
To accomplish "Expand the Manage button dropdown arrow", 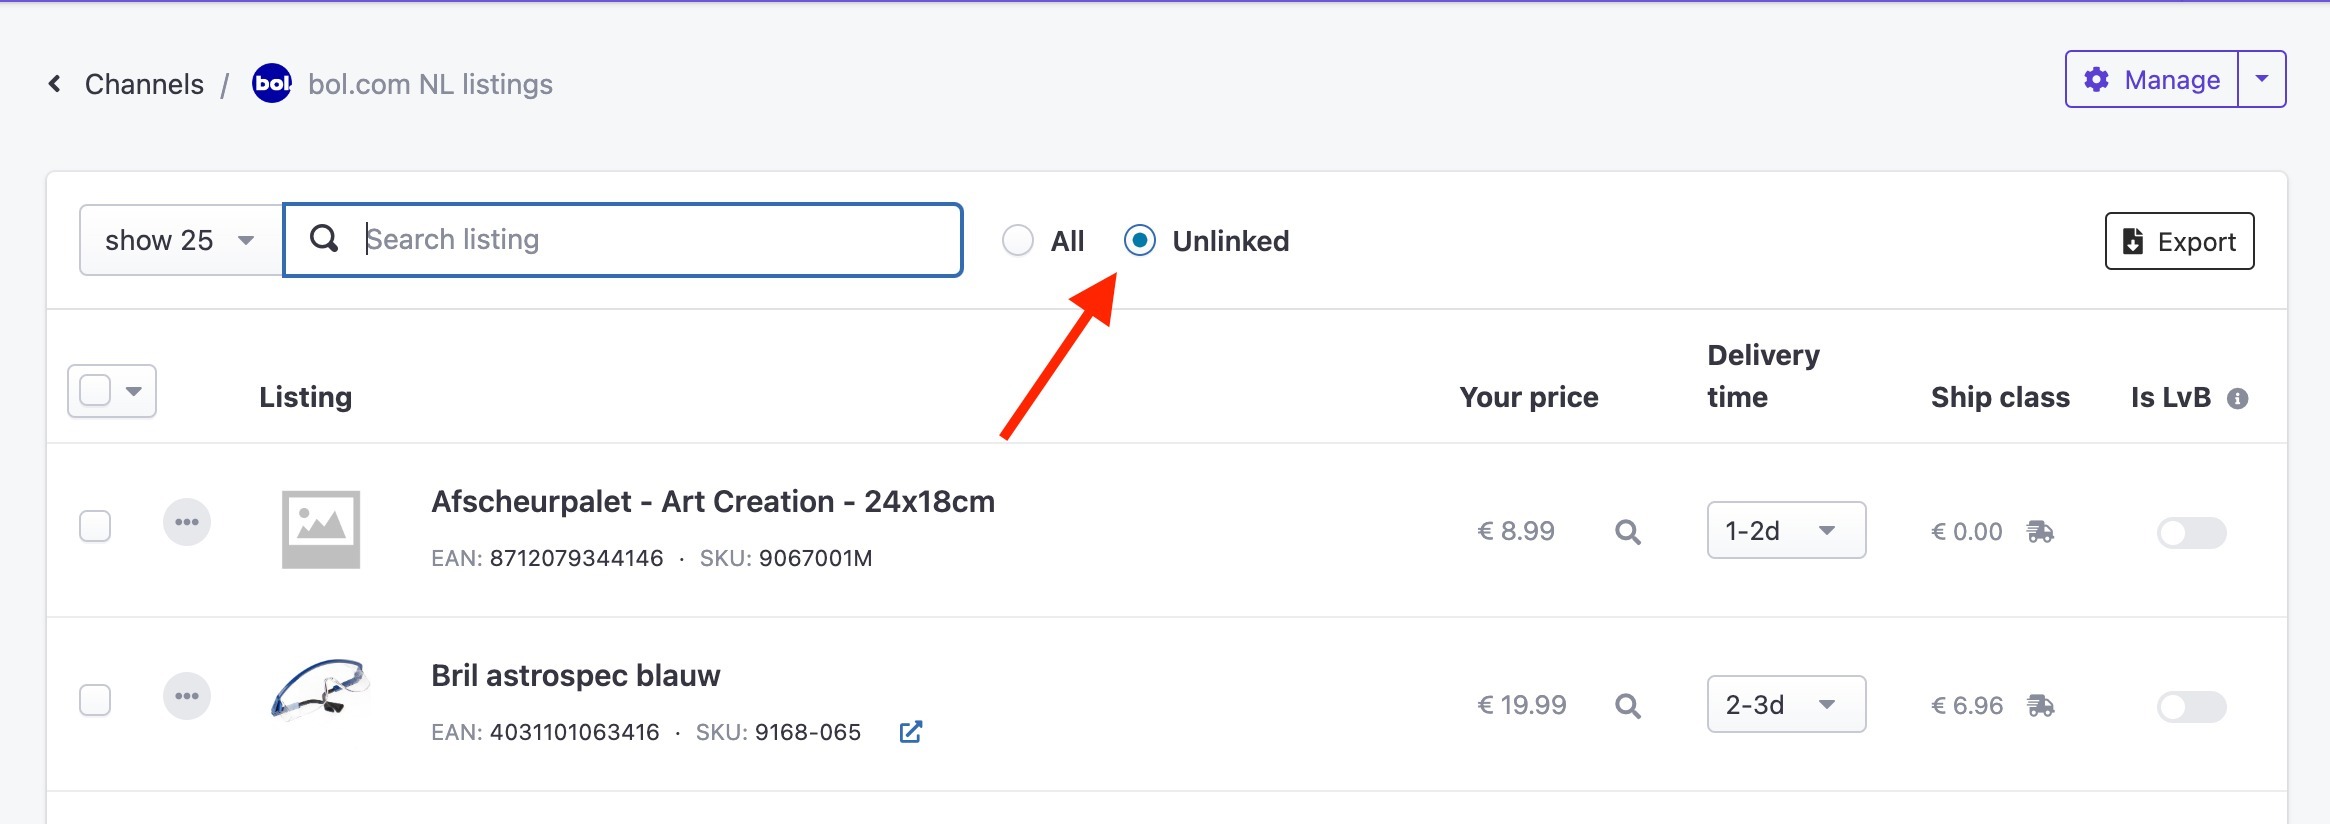I will (x=2262, y=79).
